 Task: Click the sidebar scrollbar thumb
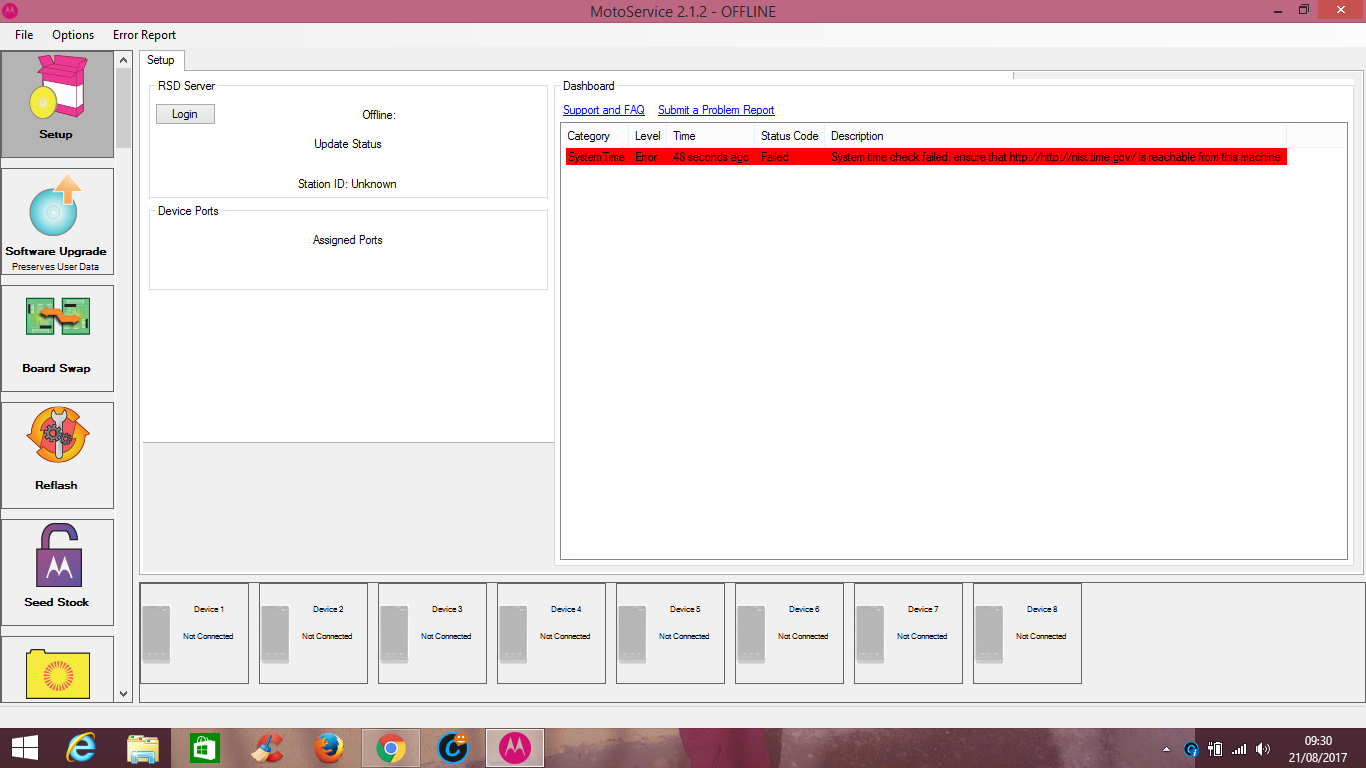pyautogui.click(x=124, y=107)
